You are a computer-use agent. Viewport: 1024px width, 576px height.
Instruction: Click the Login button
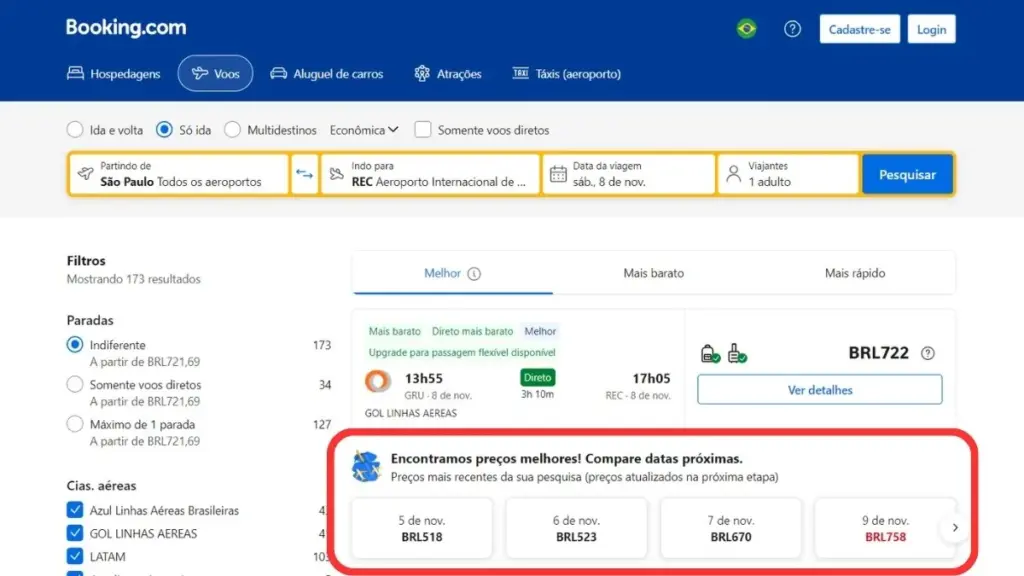coord(931,29)
